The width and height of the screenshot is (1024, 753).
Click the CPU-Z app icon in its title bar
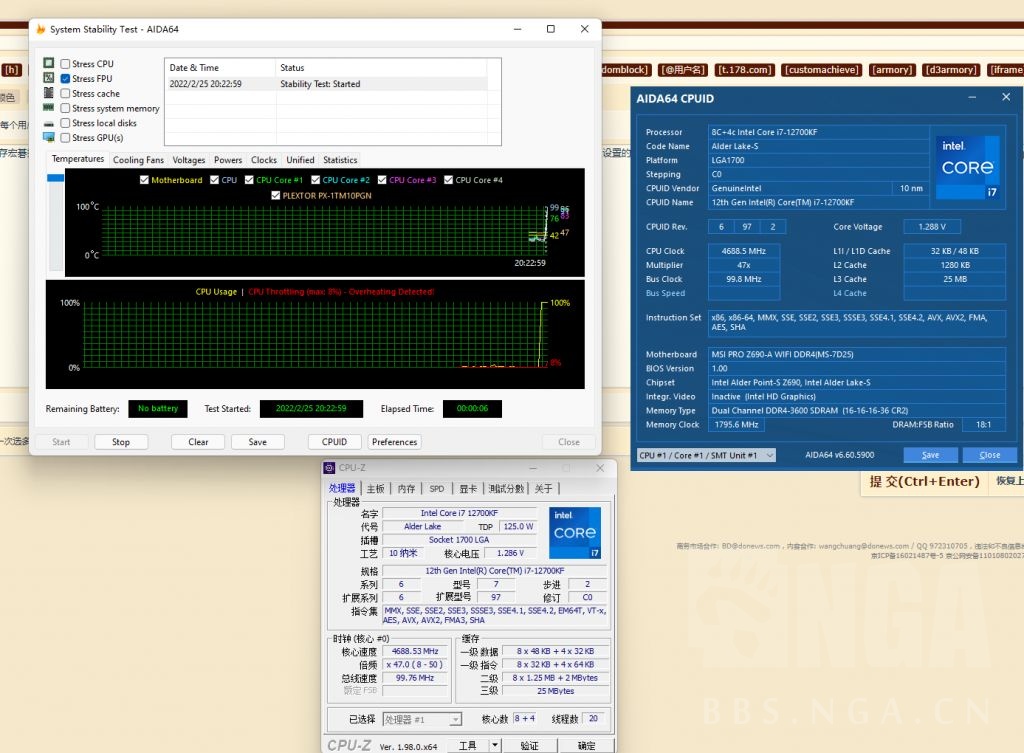click(x=330, y=467)
